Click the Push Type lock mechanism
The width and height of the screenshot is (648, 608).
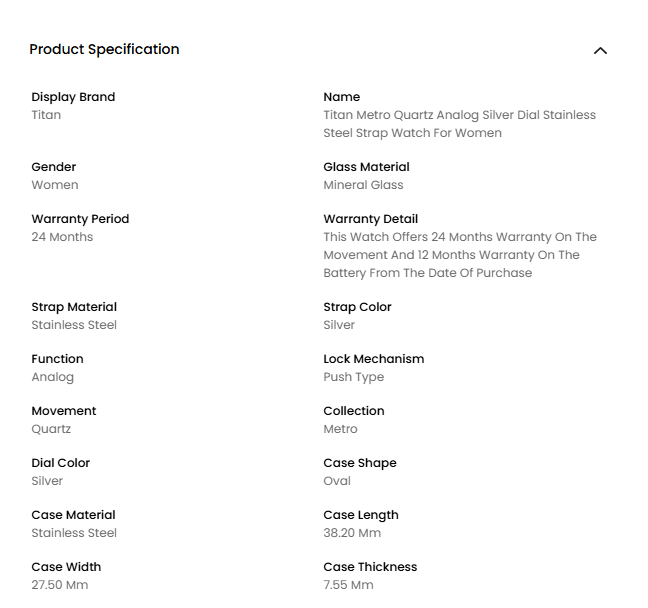click(x=354, y=377)
